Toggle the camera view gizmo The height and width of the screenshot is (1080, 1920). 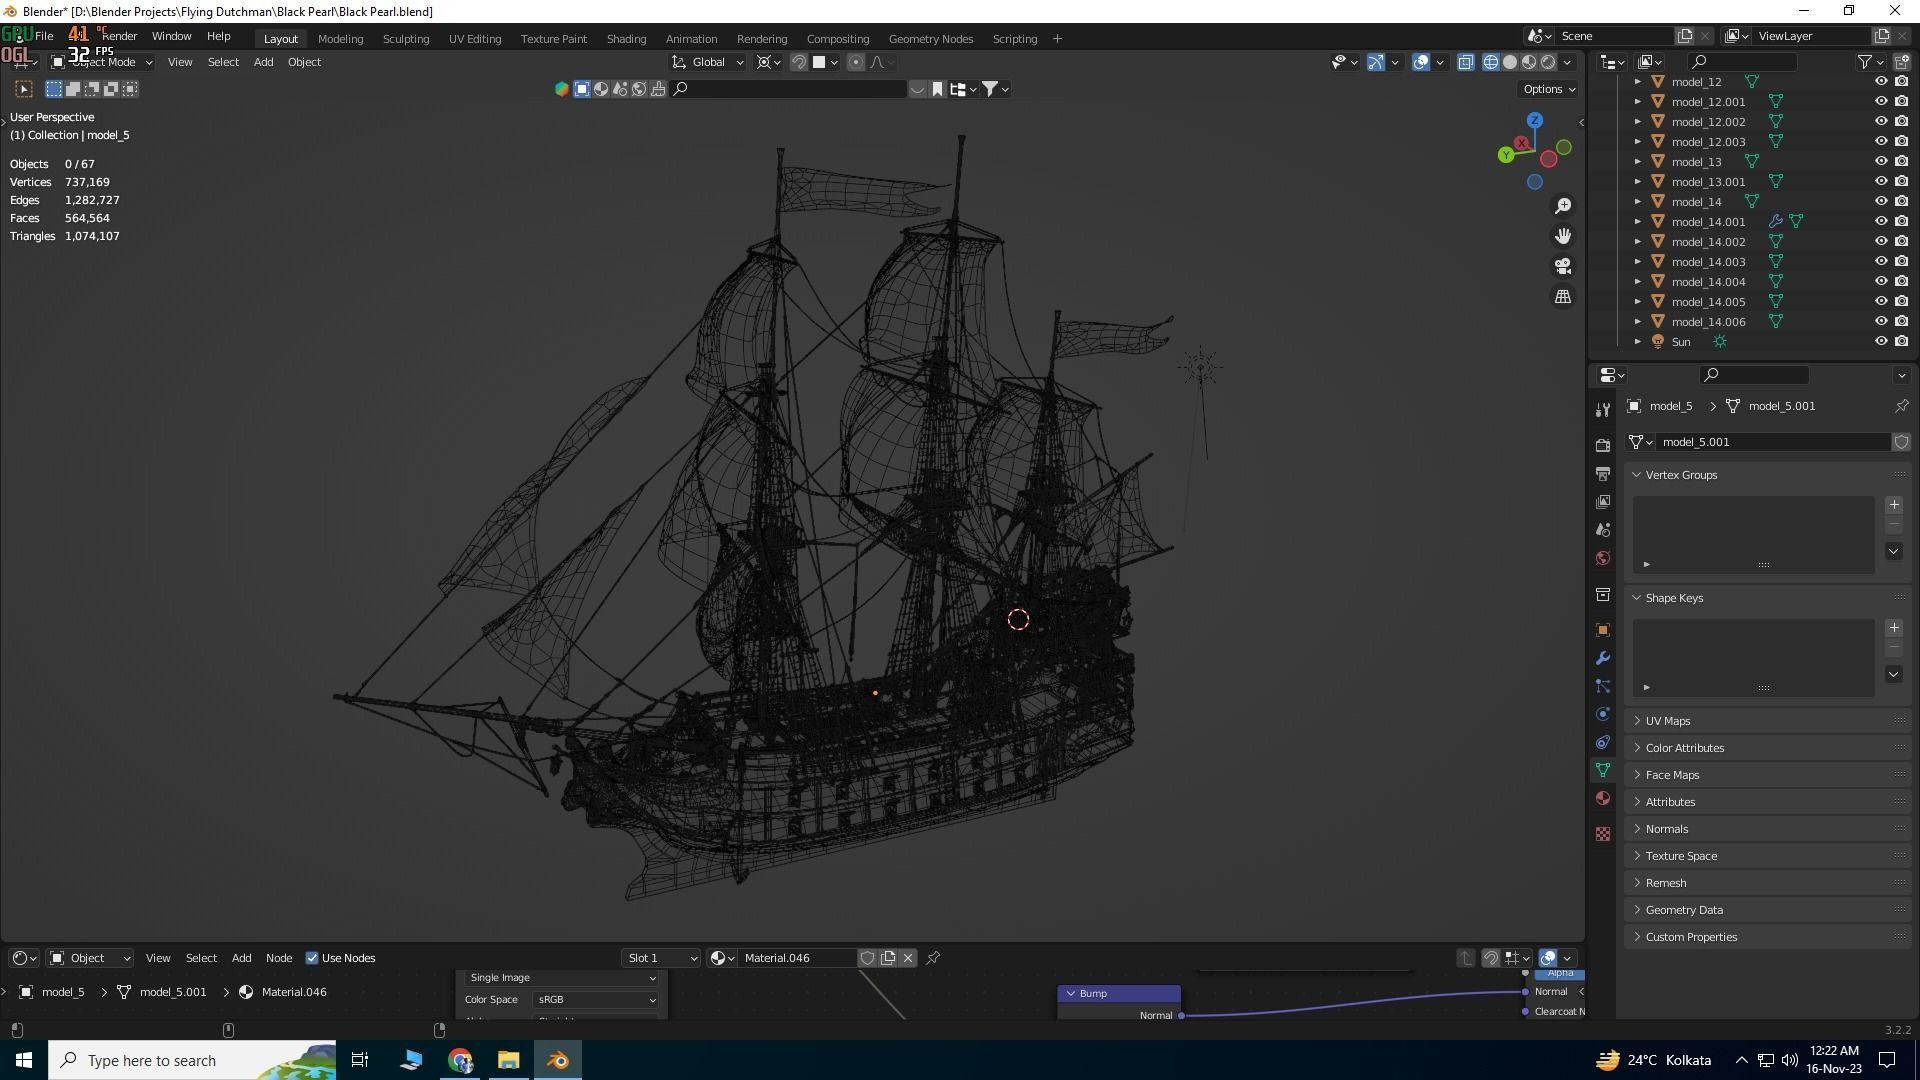1563,266
